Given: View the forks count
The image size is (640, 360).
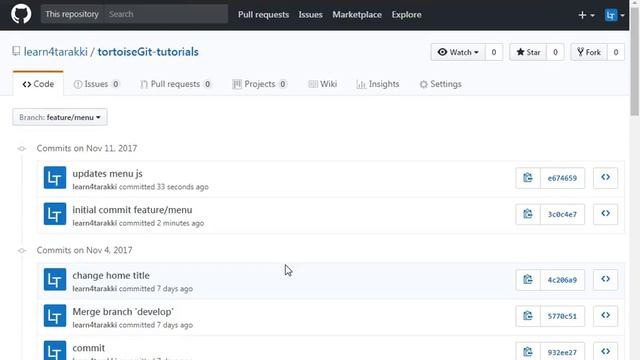Looking at the screenshot, I should point(616,52).
